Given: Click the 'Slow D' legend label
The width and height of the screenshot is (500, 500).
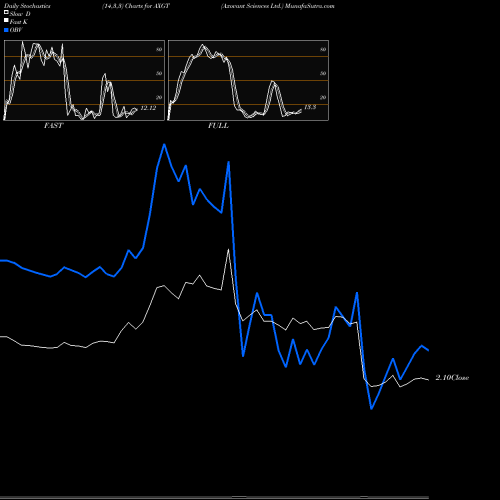Looking at the screenshot, I should click(x=20, y=14).
